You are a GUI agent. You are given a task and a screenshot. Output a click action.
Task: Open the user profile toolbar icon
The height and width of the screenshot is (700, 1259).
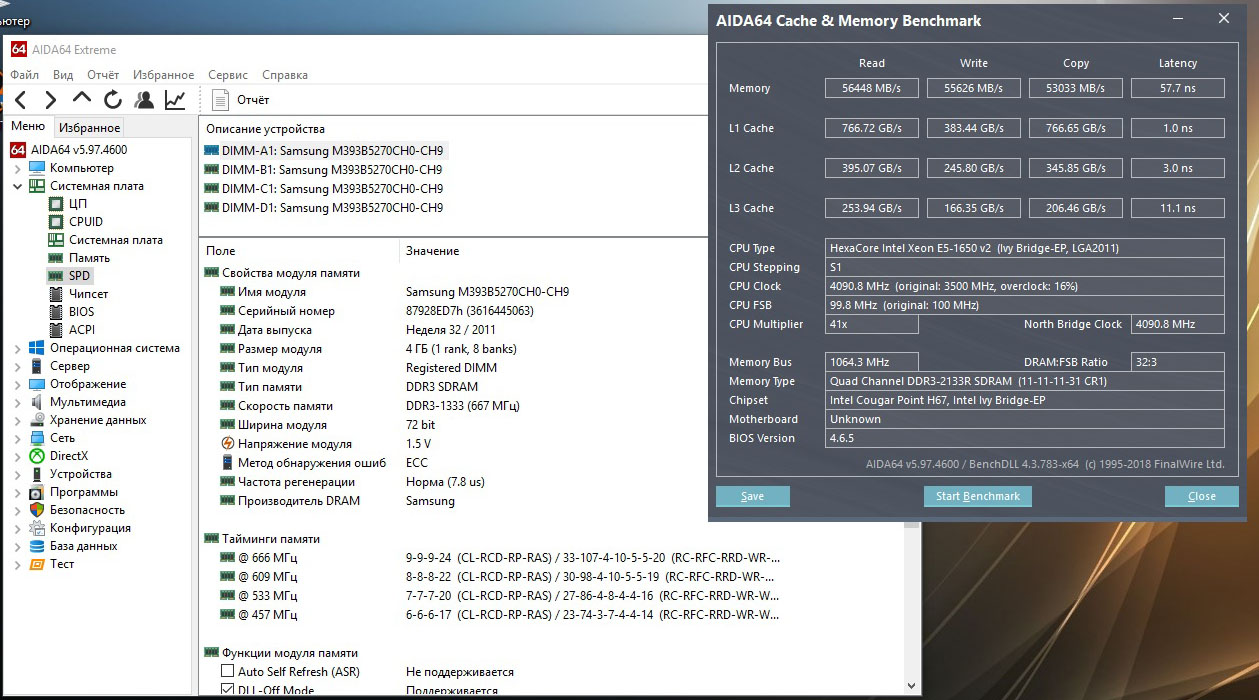click(x=144, y=99)
